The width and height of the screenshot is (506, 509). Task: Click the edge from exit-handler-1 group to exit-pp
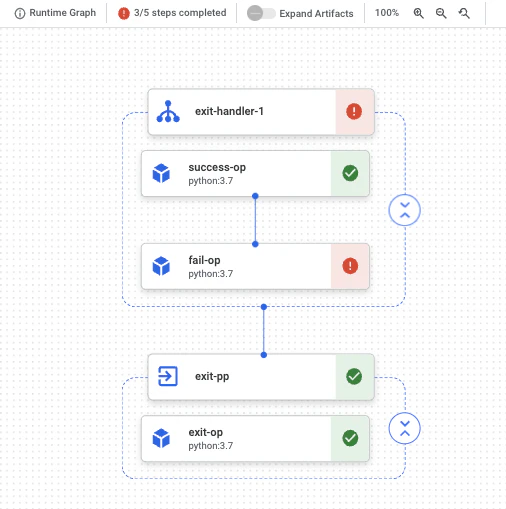point(264,331)
